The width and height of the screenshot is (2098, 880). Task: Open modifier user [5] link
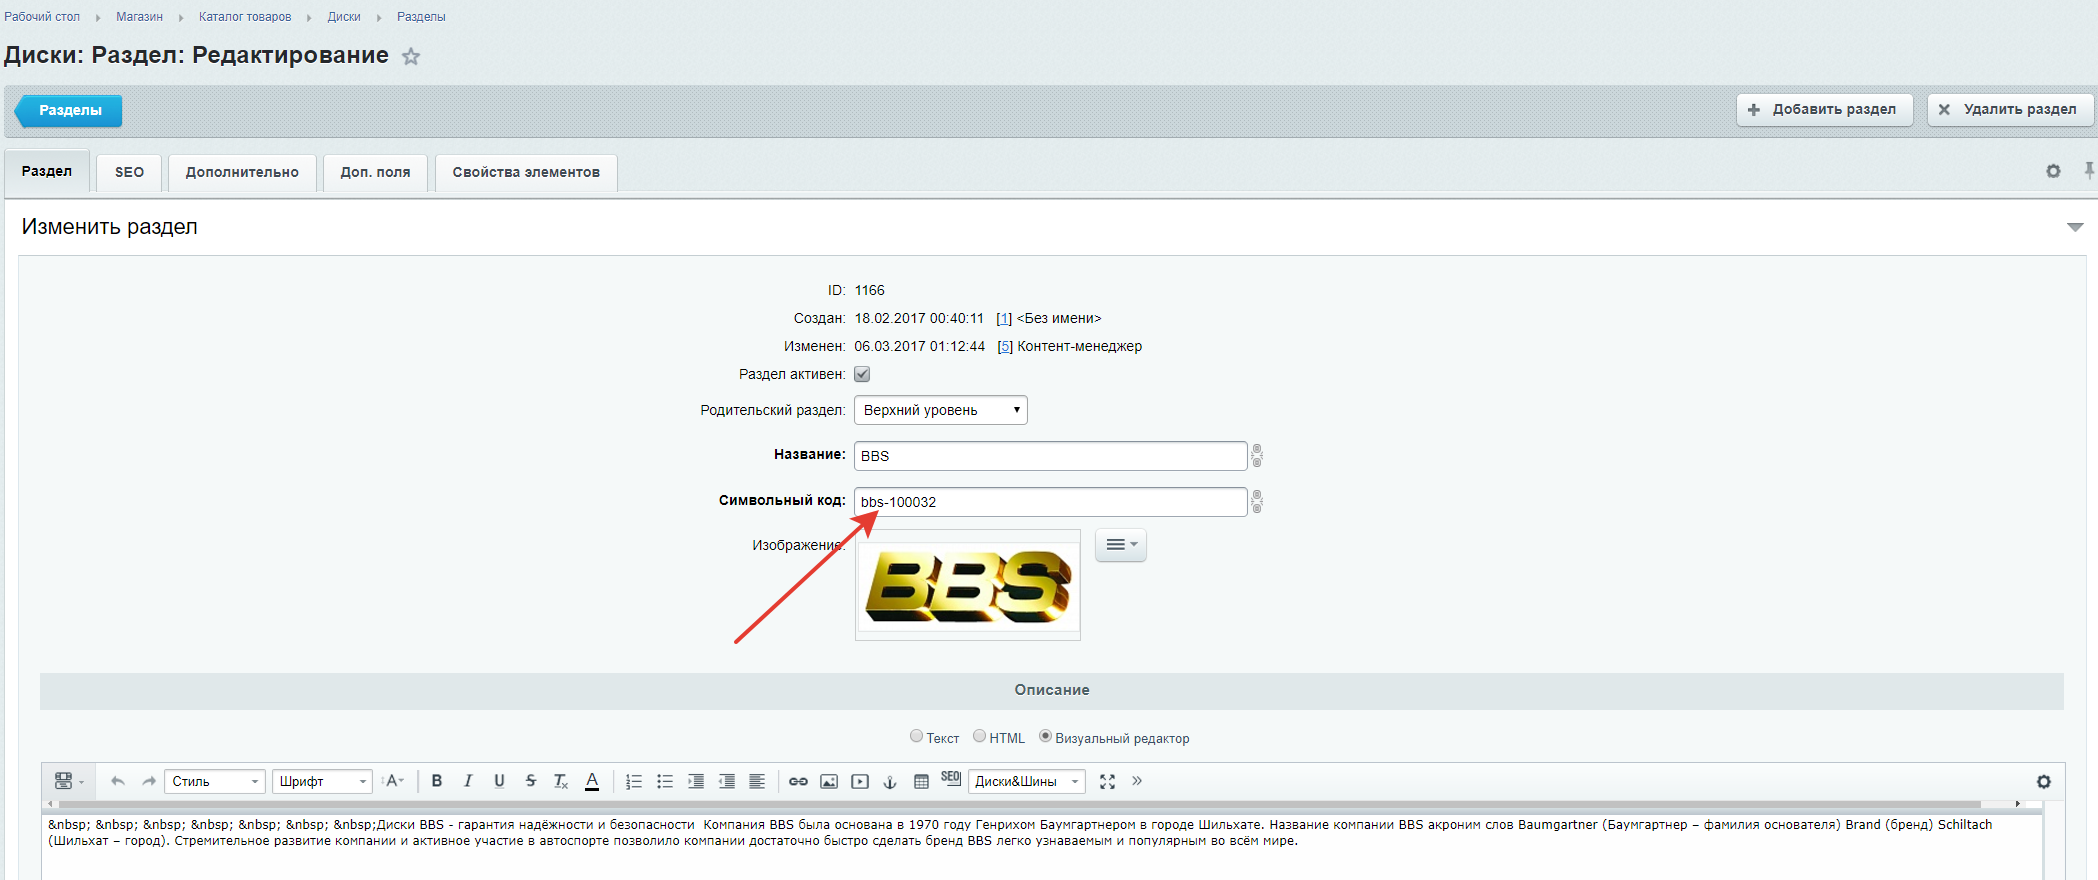[x=1005, y=346]
